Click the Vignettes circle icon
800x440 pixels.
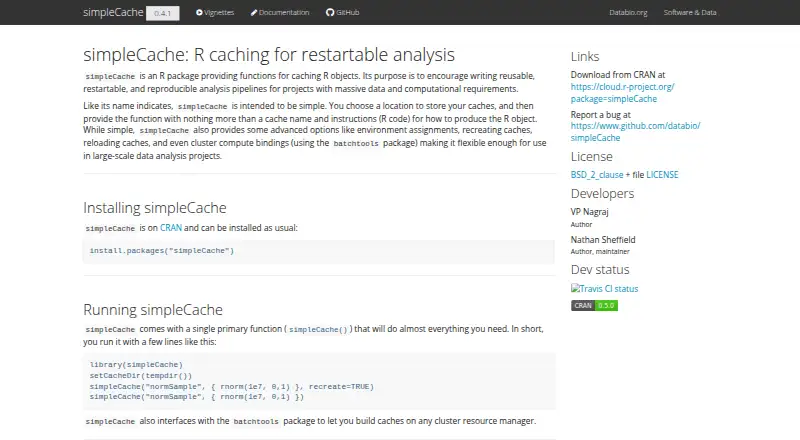pyautogui.click(x=199, y=12)
